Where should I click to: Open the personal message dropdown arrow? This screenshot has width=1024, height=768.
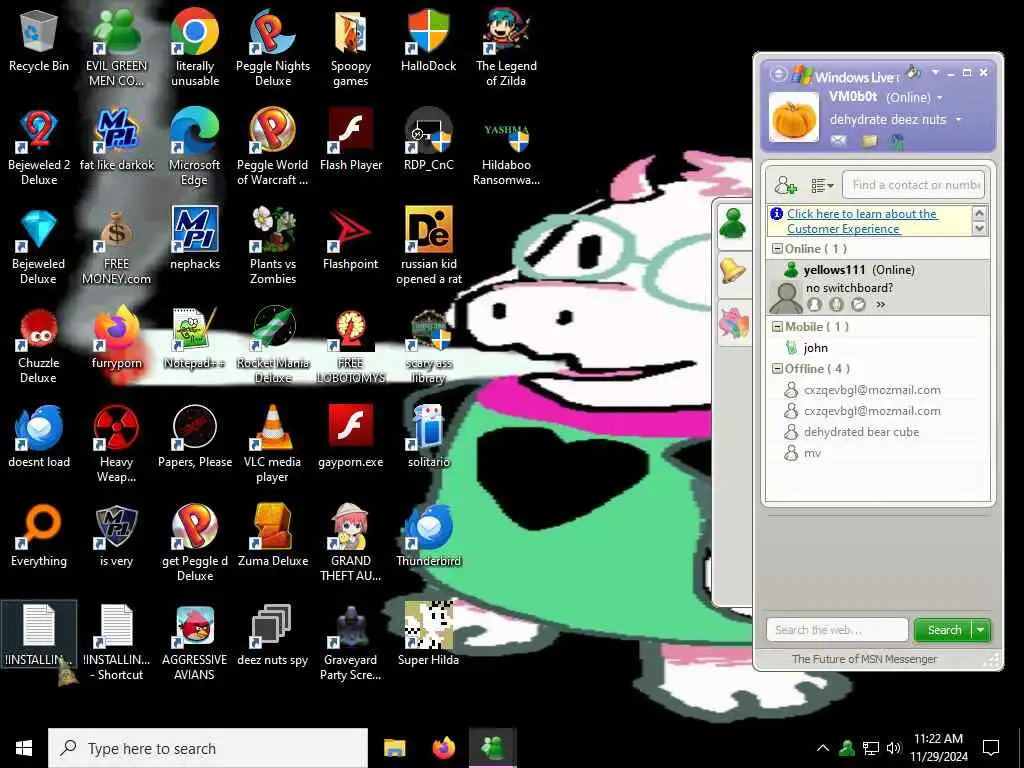click(x=958, y=120)
